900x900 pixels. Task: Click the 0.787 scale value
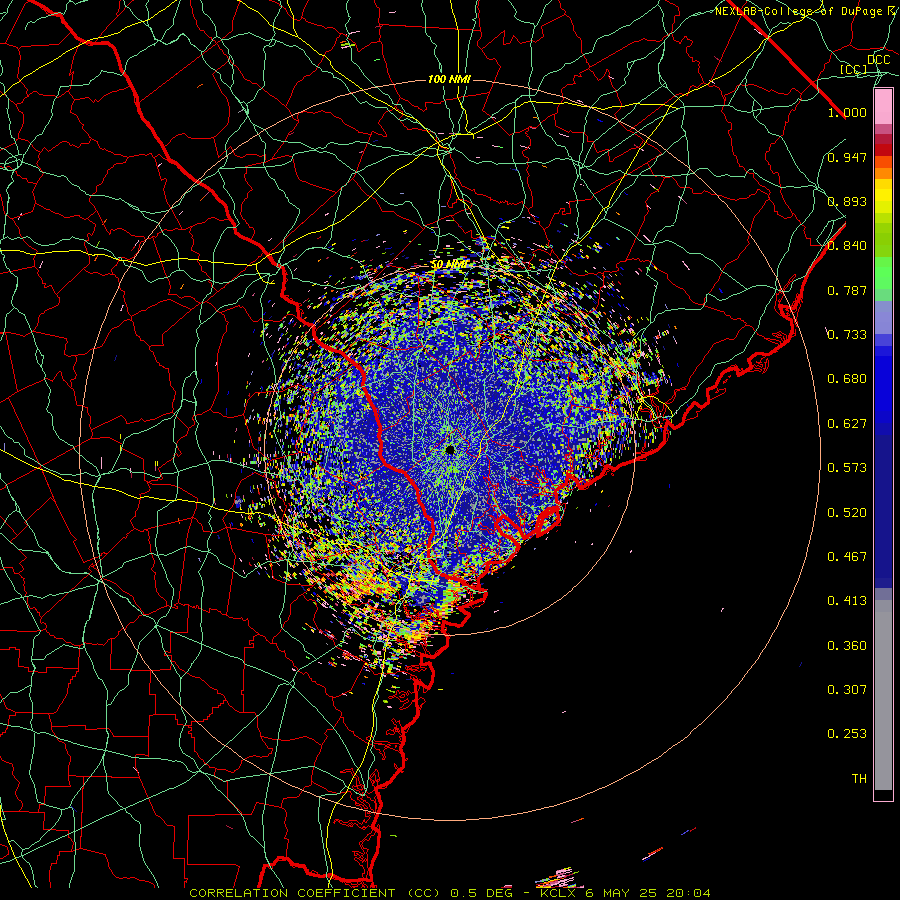[847, 290]
